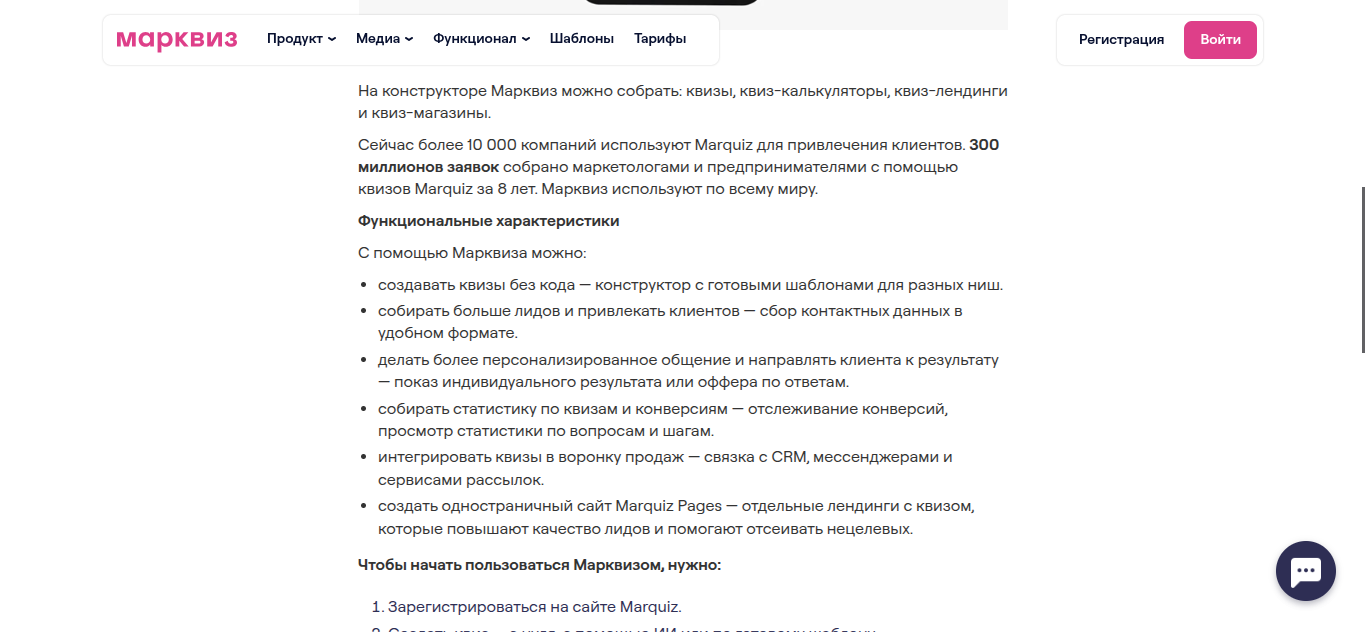Click the vertical page scrollbar thumb

tap(1361, 270)
